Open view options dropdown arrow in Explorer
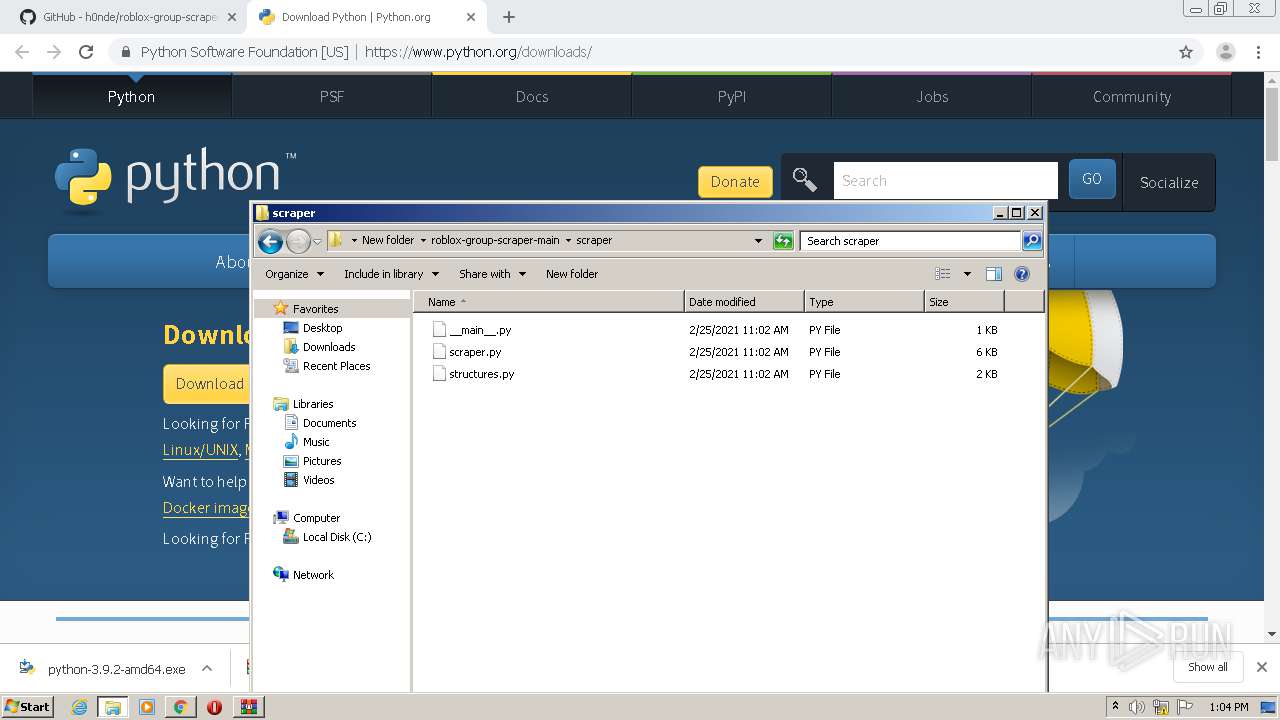 [967, 274]
